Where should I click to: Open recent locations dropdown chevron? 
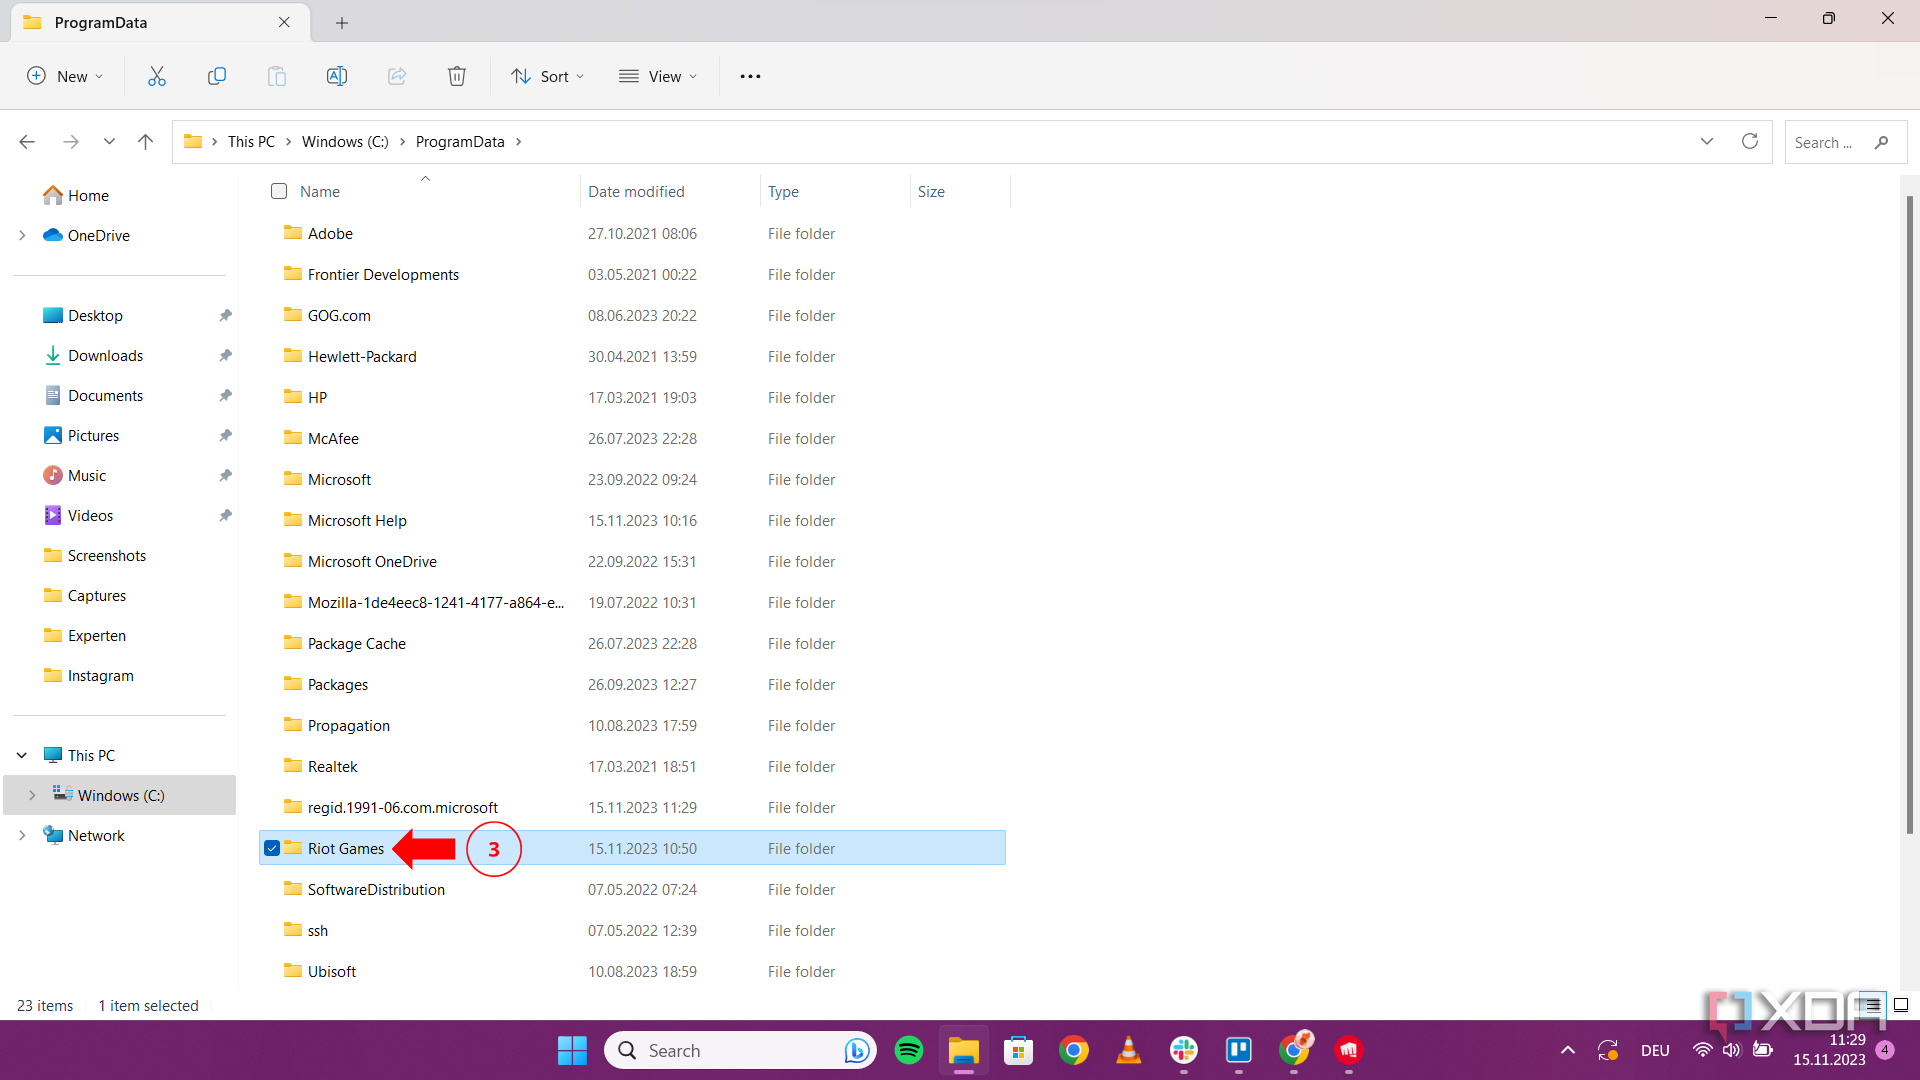pyautogui.click(x=109, y=142)
